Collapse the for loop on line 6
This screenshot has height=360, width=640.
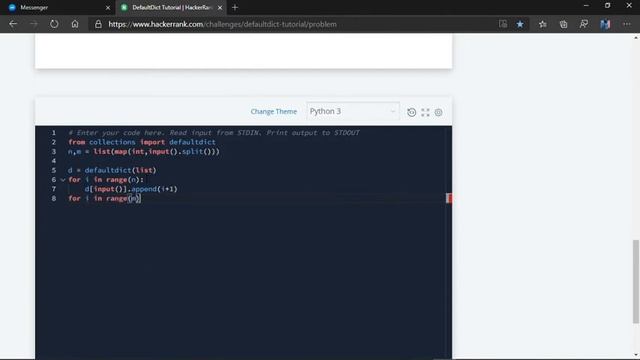pos(63,180)
